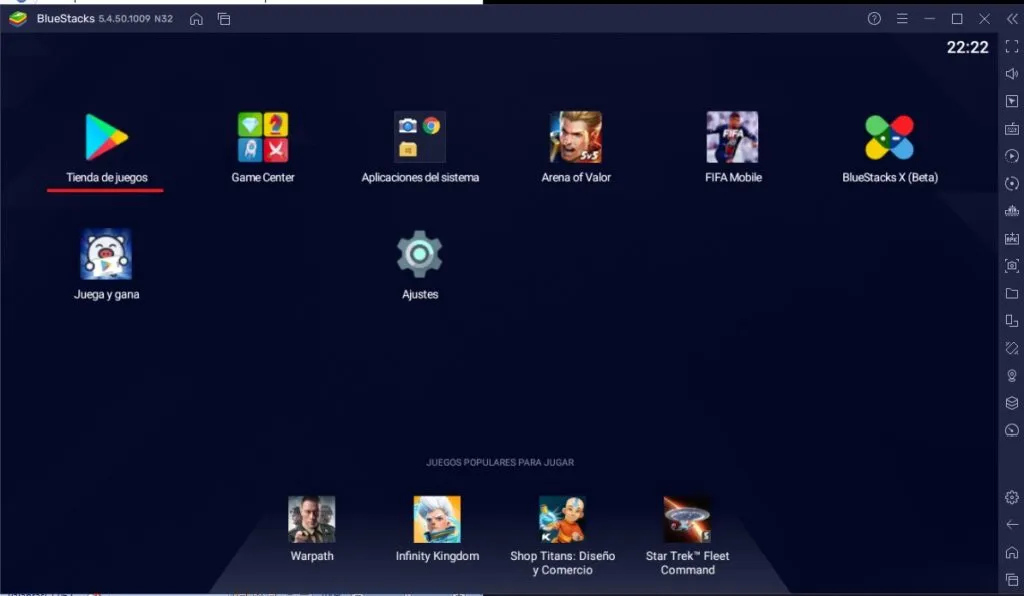The height and width of the screenshot is (596, 1024).
Task: Open the Ajustes settings app
Action: (419, 255)
